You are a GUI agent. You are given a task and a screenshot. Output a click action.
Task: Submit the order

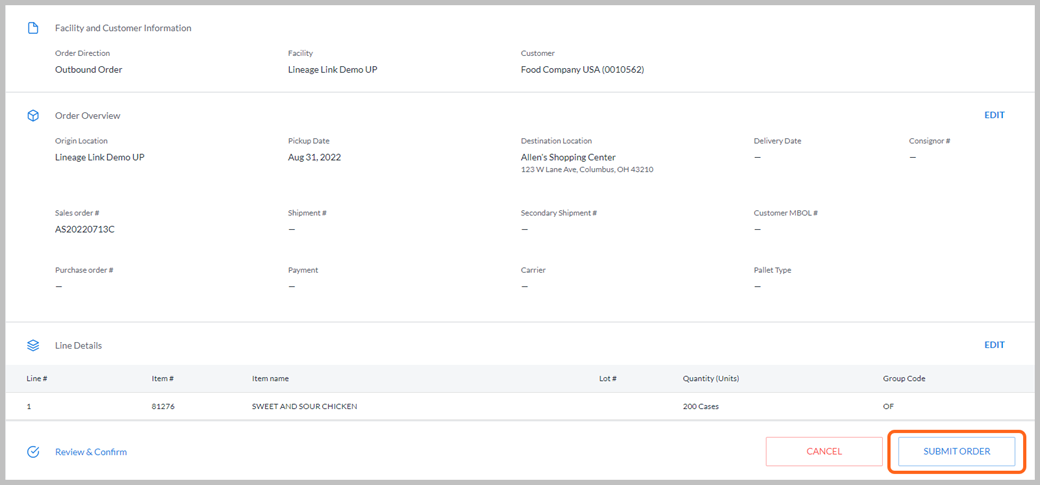956,451
